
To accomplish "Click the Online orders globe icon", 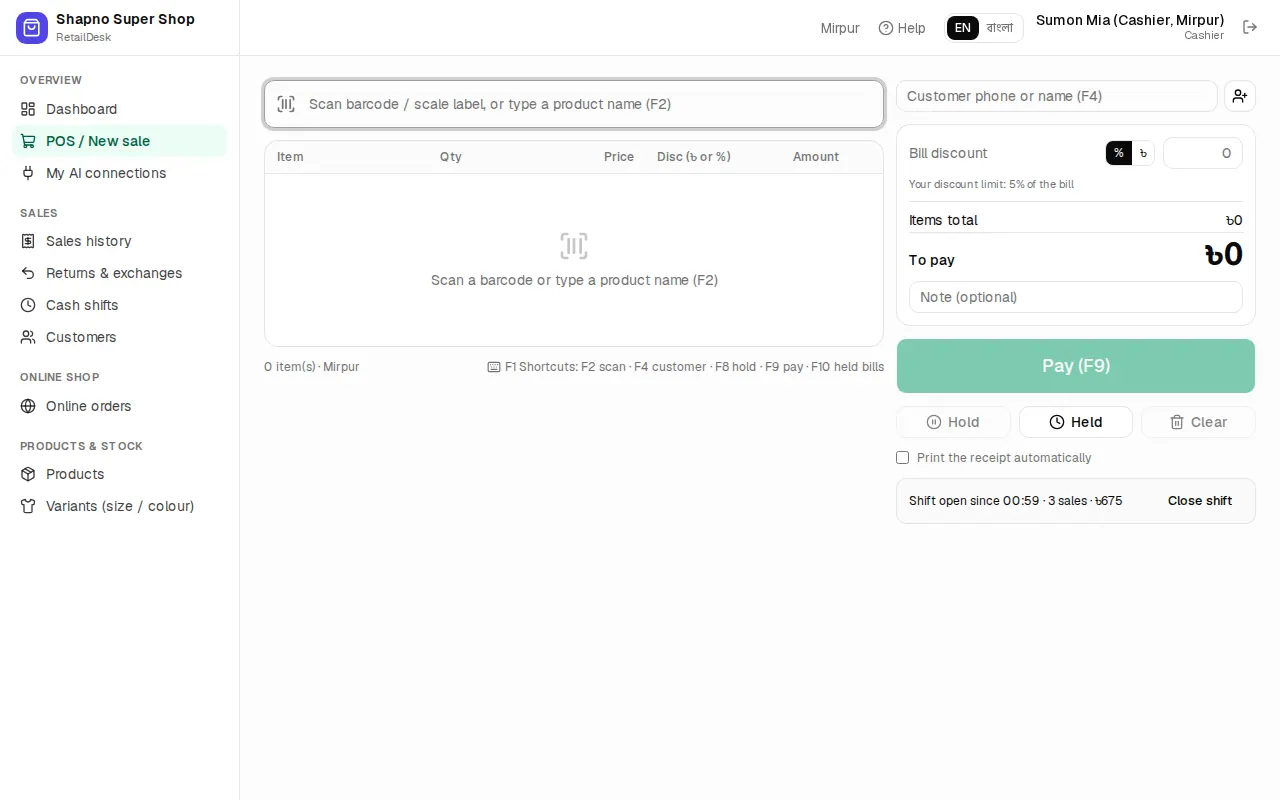I will [28, 406].
